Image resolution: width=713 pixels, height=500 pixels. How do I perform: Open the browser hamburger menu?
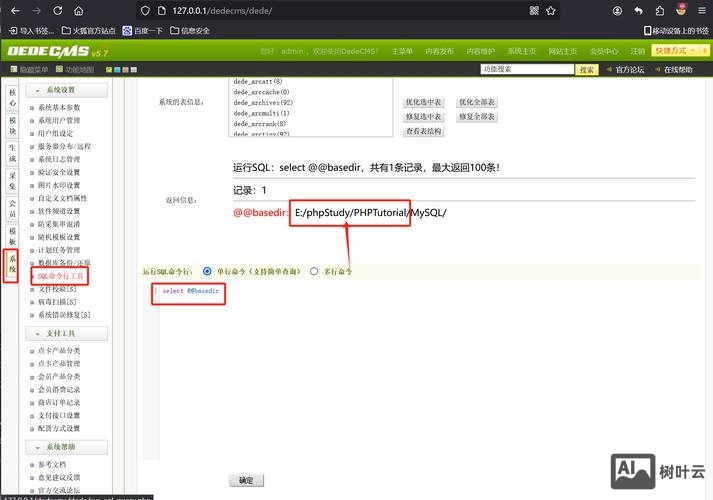(702, 10)
